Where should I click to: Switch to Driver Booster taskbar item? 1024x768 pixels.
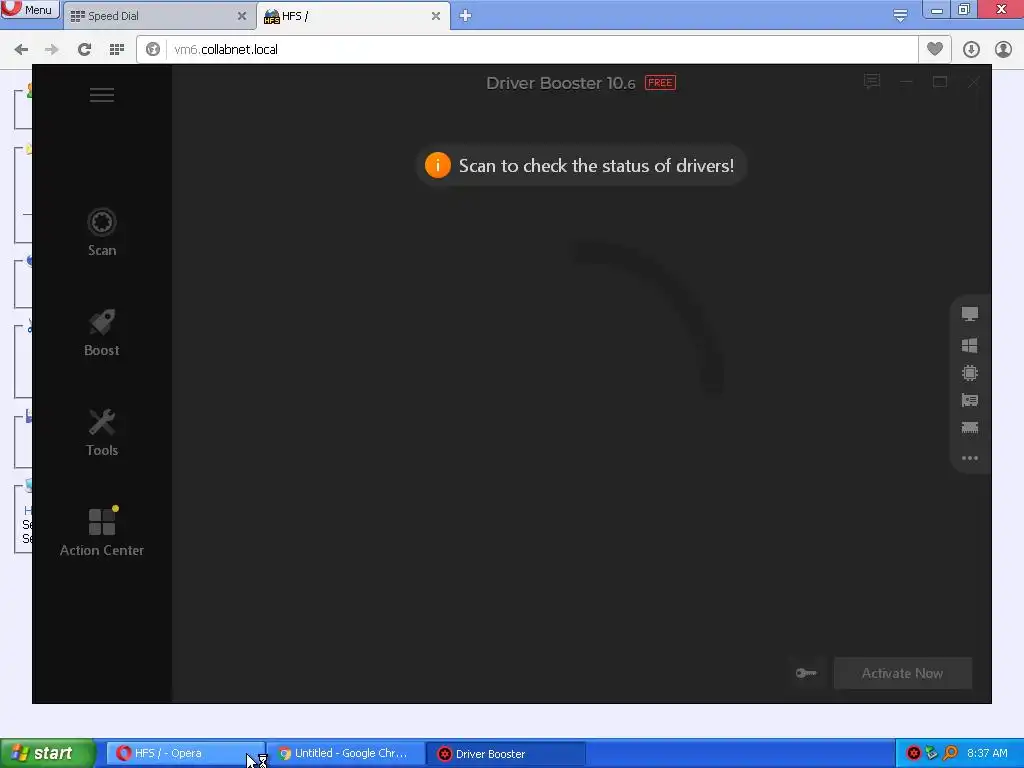coord(507,754)
